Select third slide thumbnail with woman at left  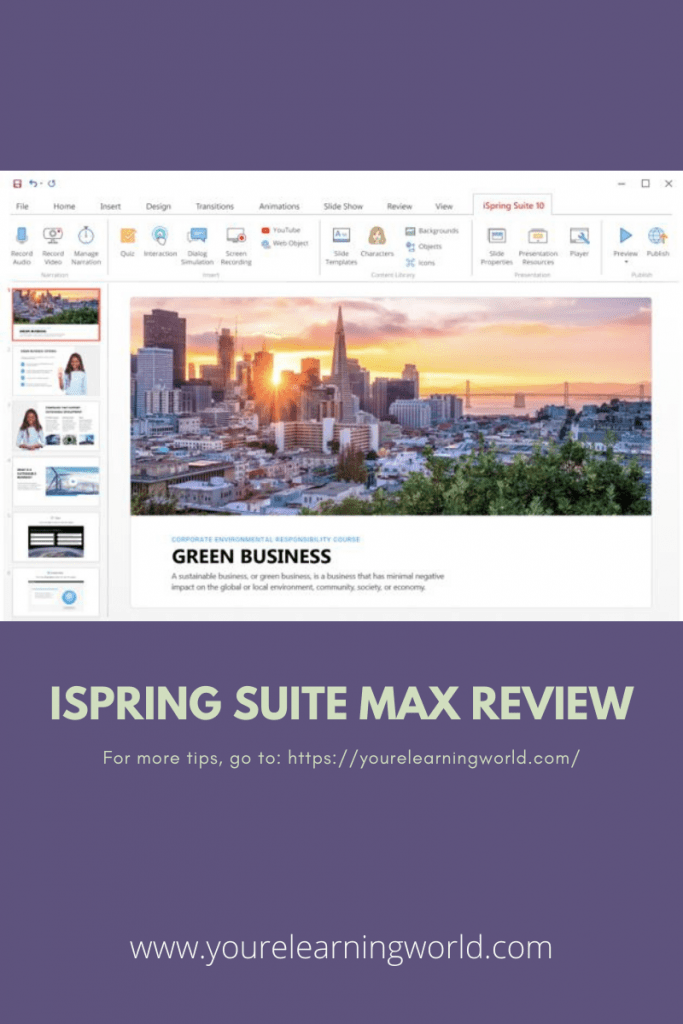coord(56,426)
